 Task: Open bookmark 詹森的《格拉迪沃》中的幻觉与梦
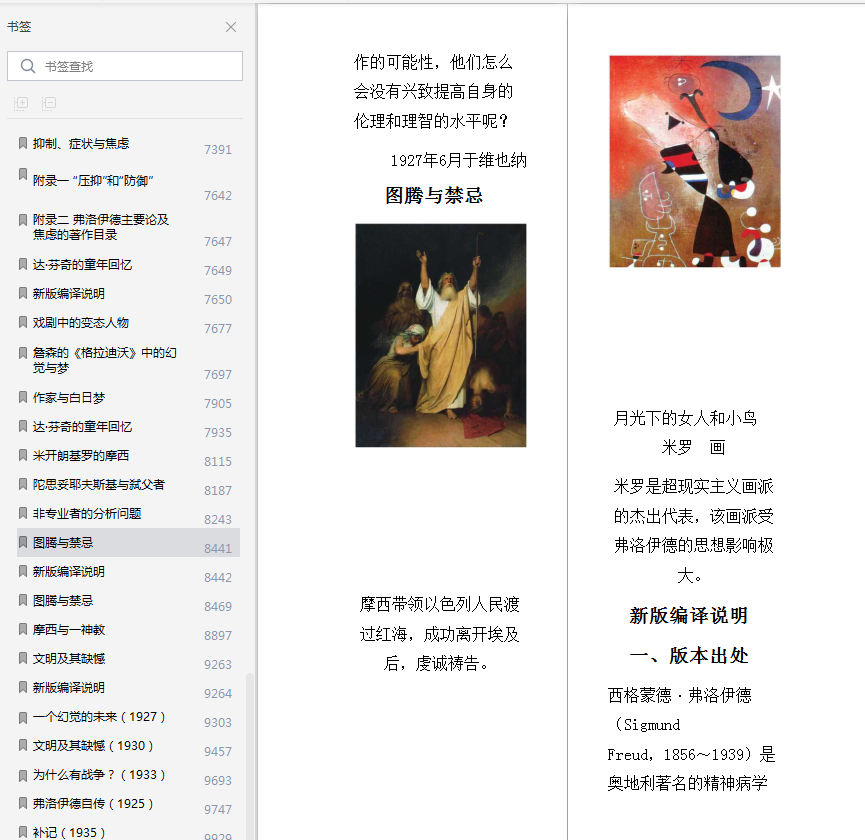pos(104,360)
